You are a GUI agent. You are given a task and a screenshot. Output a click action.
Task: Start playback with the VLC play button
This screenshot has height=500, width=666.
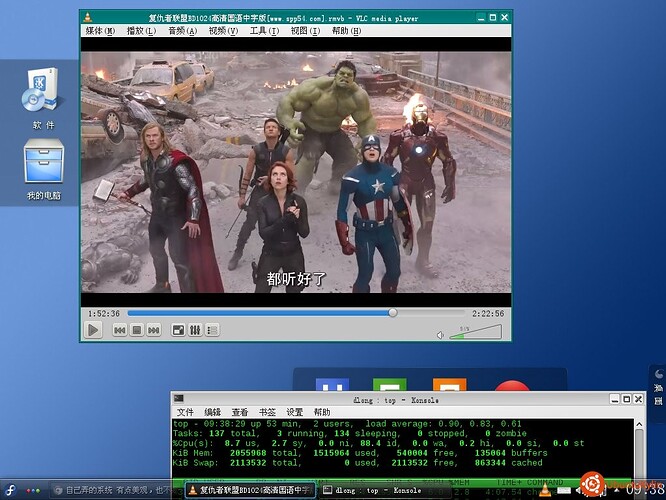pyautogui.click(x=93, y=330)
